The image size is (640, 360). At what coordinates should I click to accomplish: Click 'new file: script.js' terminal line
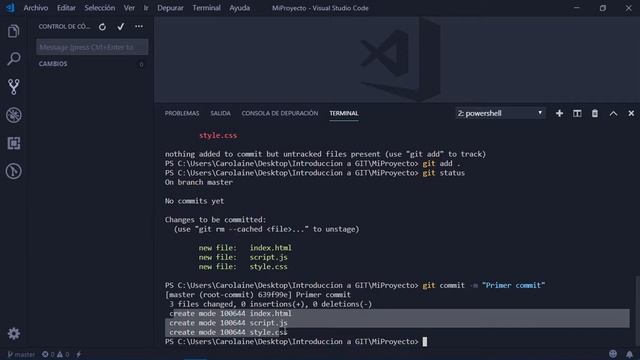tap(243, 257)
